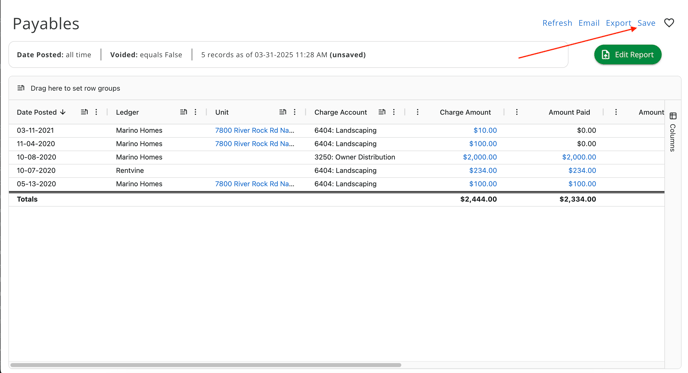Toggle row group icon in Ledger header
Viewport: 688px width, 373px height.
pos(184,112)
